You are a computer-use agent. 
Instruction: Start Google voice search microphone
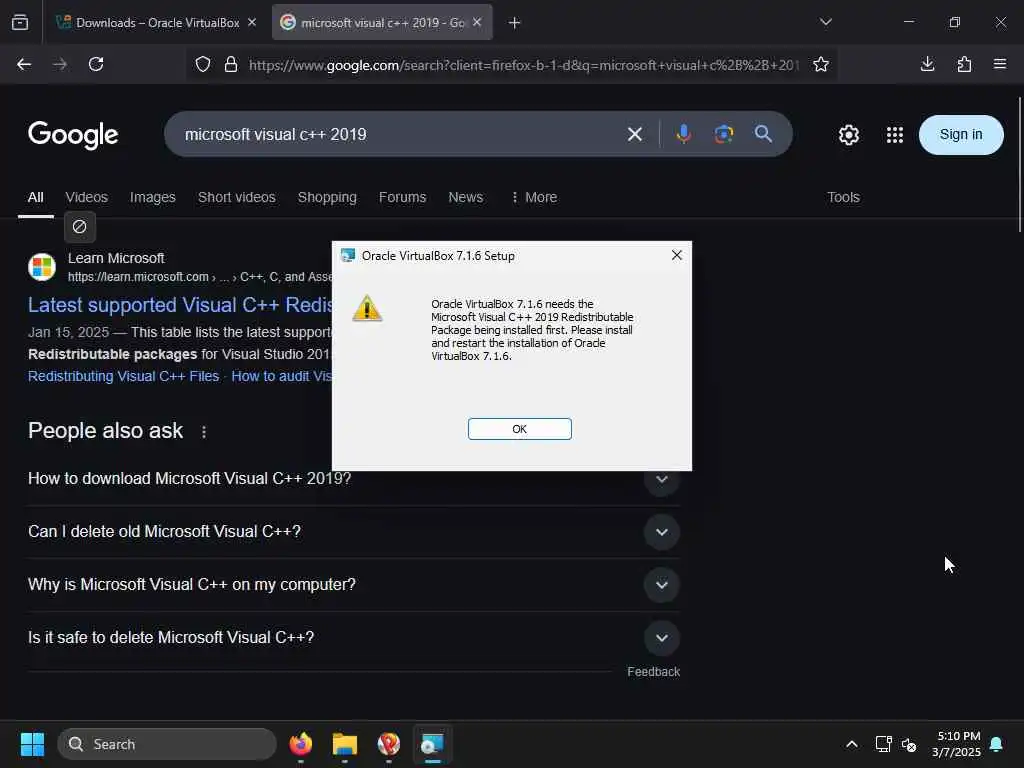coord(684,135)
